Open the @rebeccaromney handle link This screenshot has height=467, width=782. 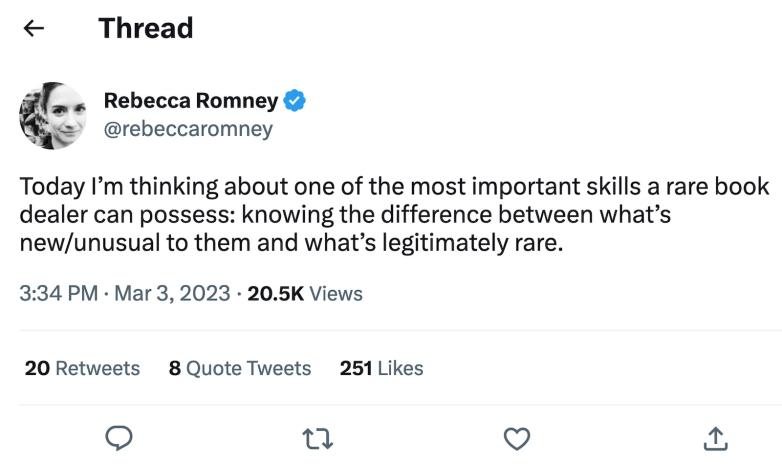pos(188,130)
